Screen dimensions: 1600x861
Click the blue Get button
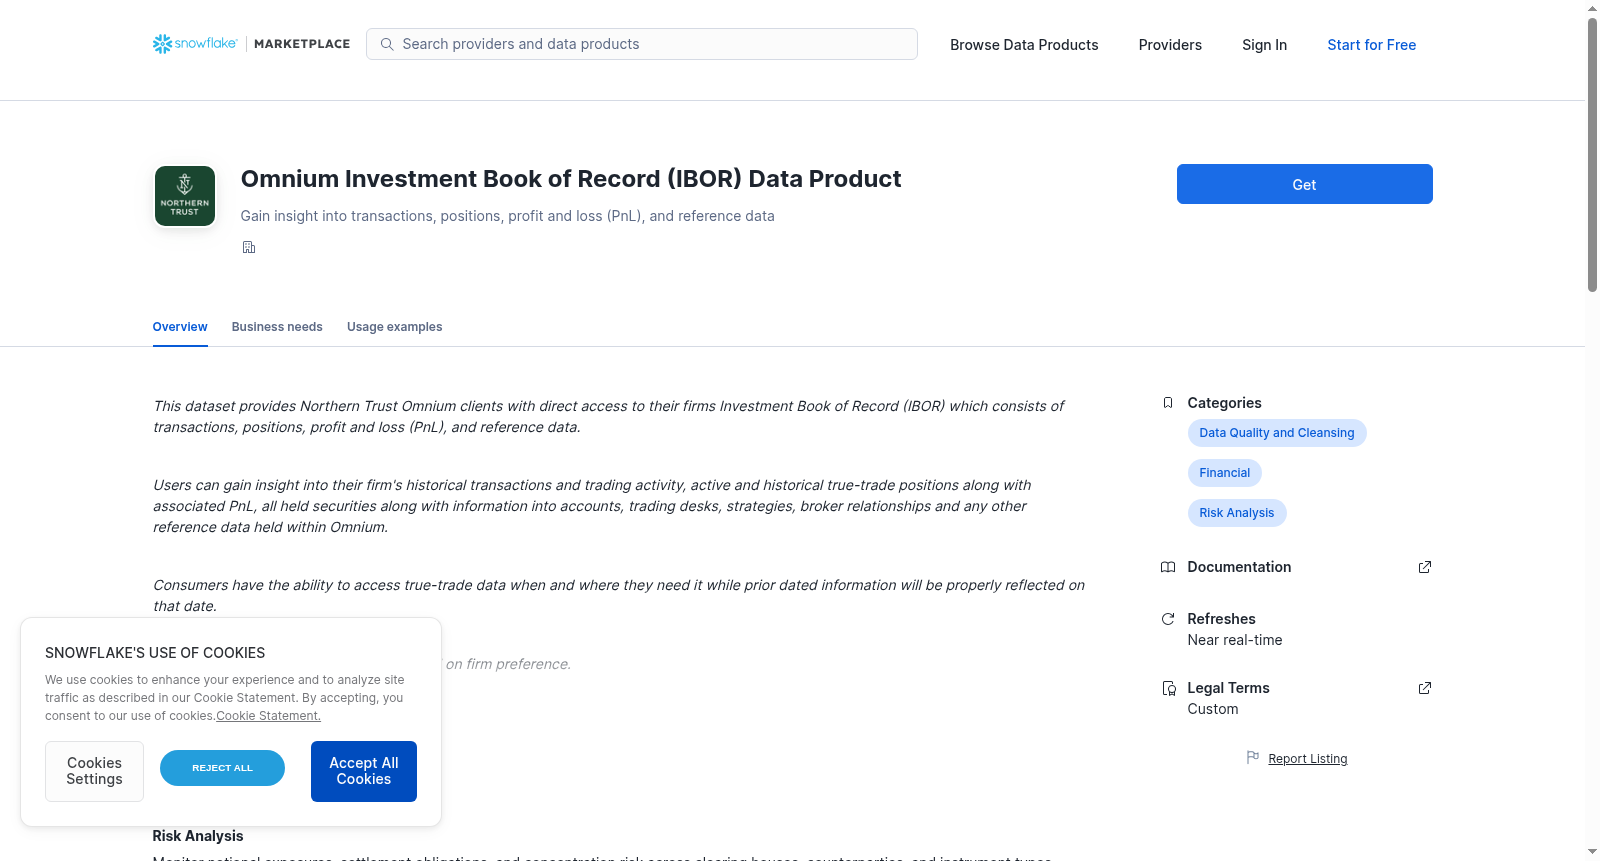[1304, 184]
